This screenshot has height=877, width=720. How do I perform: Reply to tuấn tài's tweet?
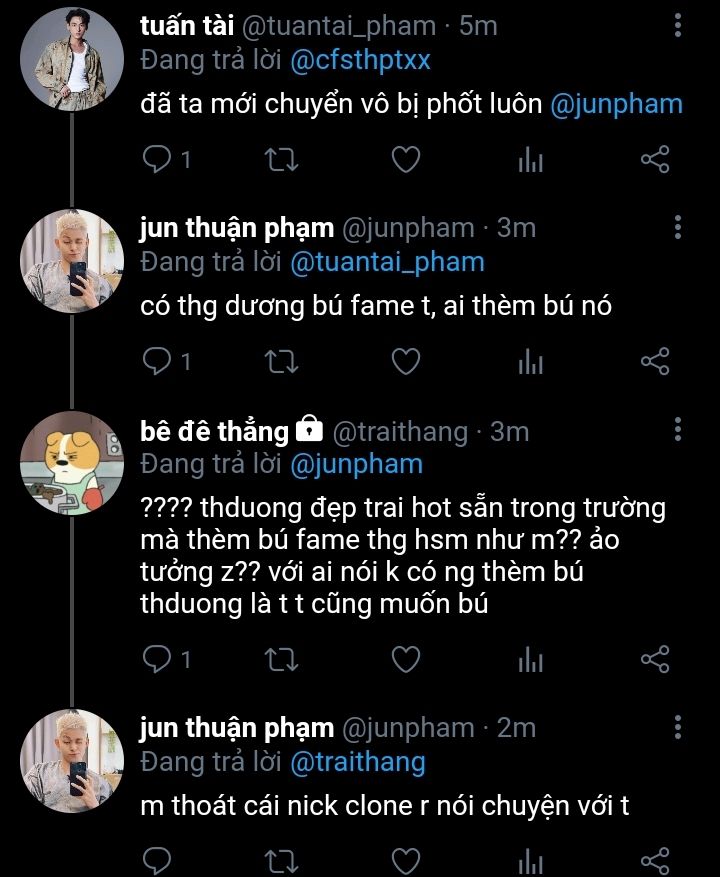tap(156, 159)
